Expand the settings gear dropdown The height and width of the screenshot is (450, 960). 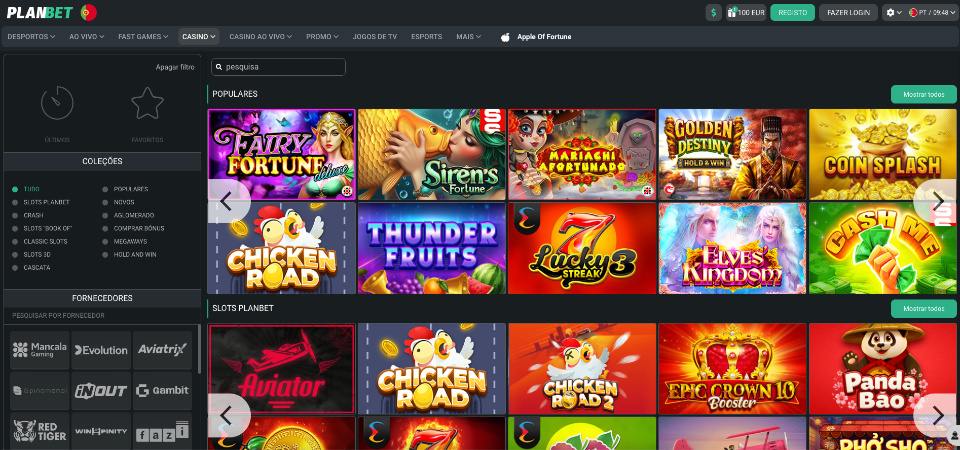(x=893, y=12)
